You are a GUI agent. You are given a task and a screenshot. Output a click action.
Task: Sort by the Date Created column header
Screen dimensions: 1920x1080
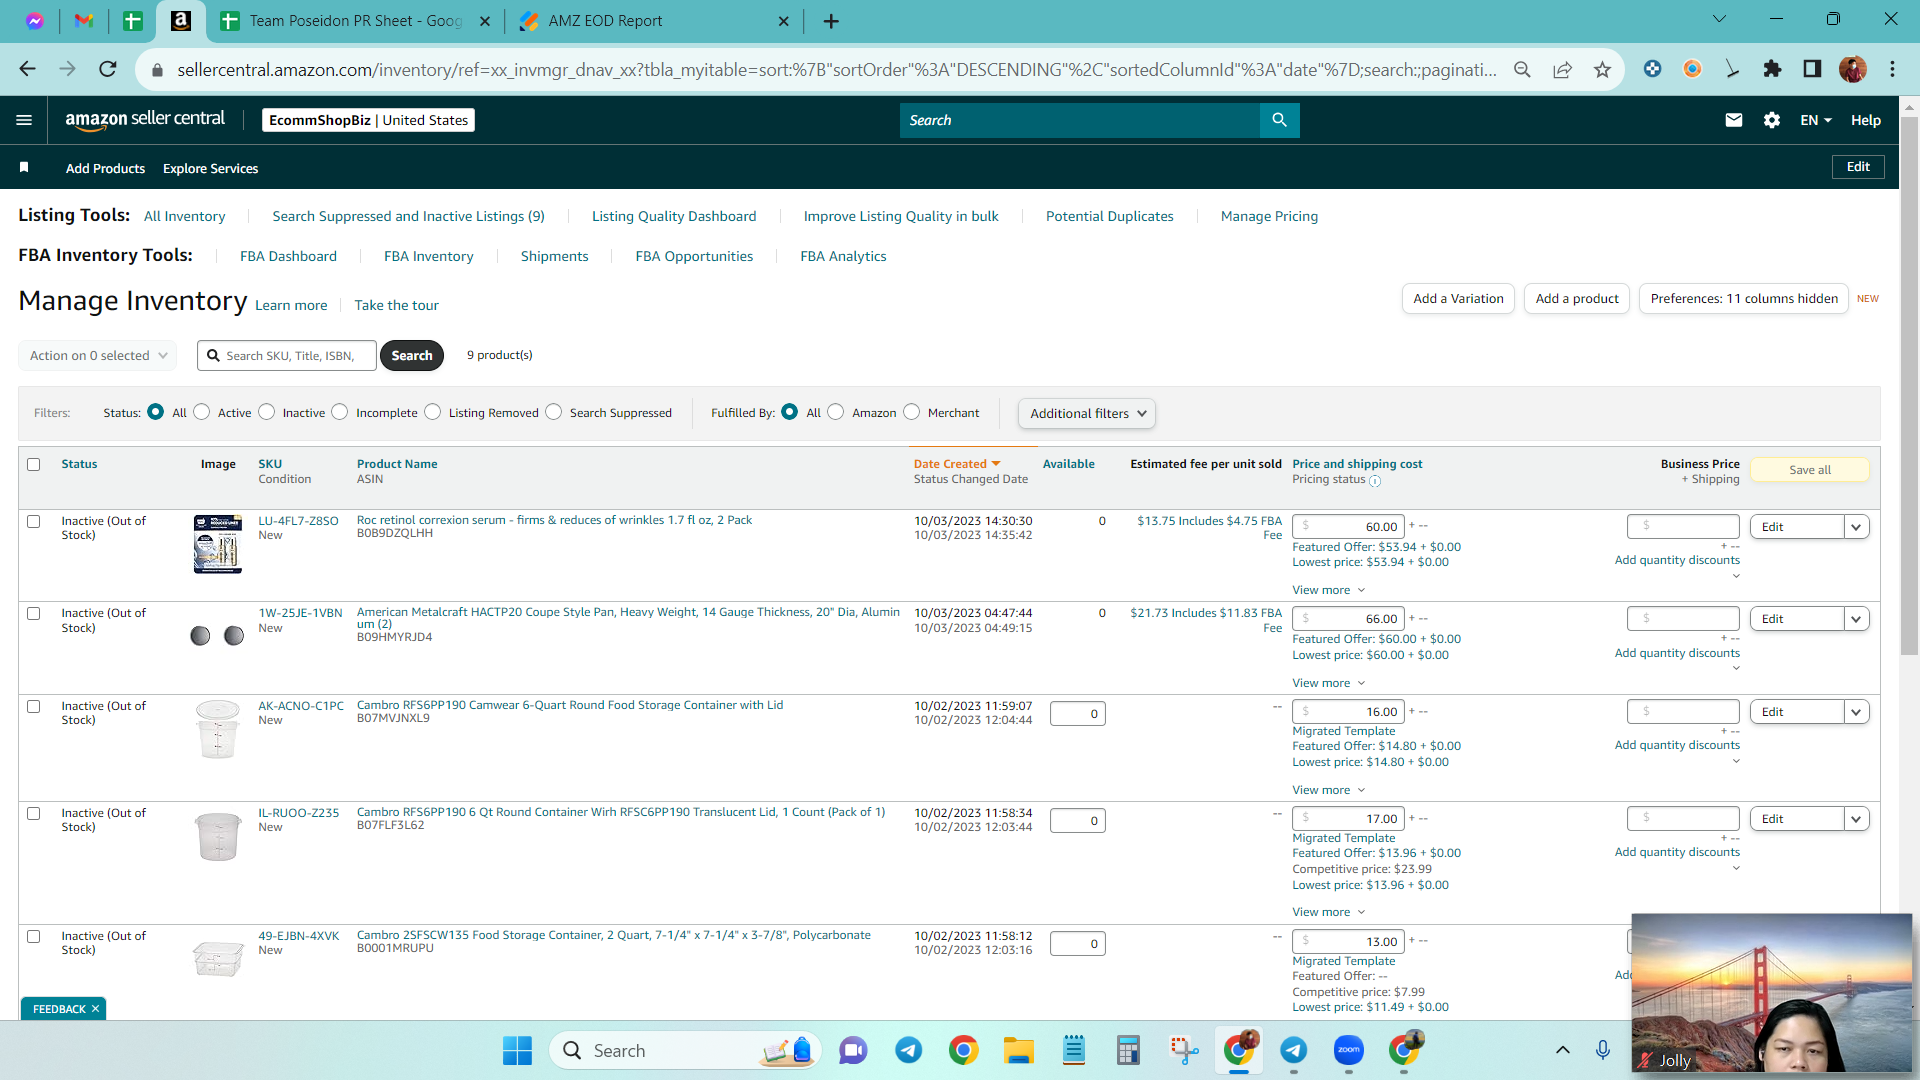[957, 464]
